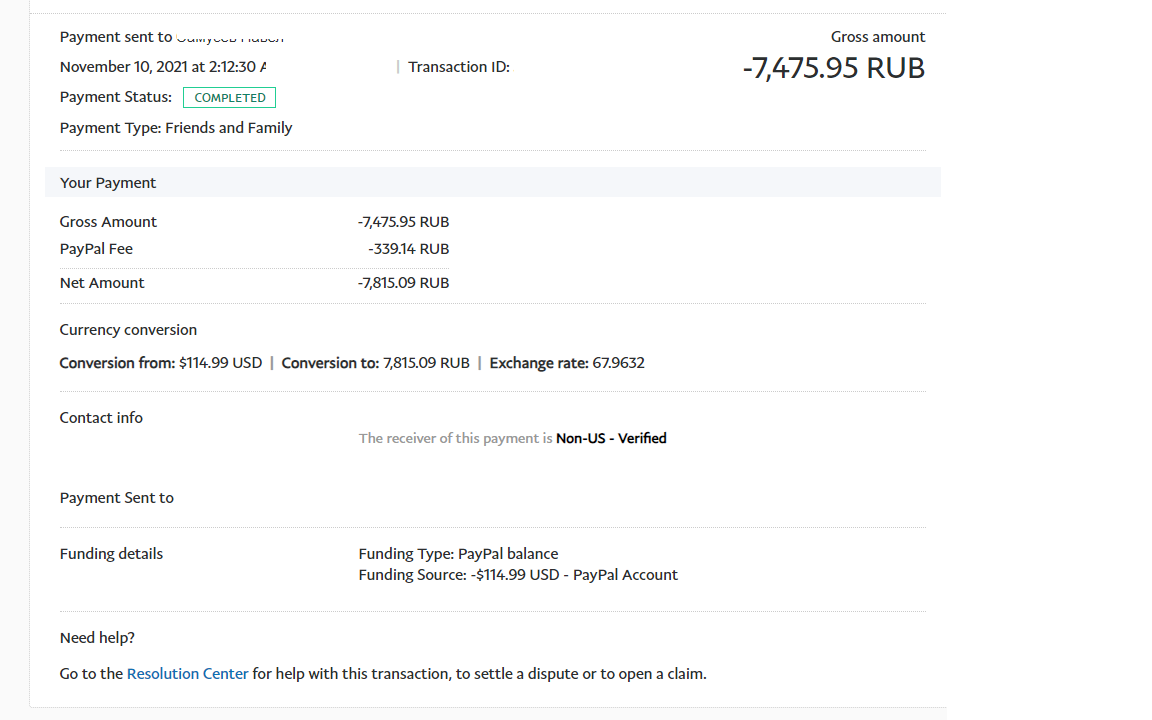Click the Transaction ID label
Image resolution: width=1152 pixels, height=720 pixels.
458,67
